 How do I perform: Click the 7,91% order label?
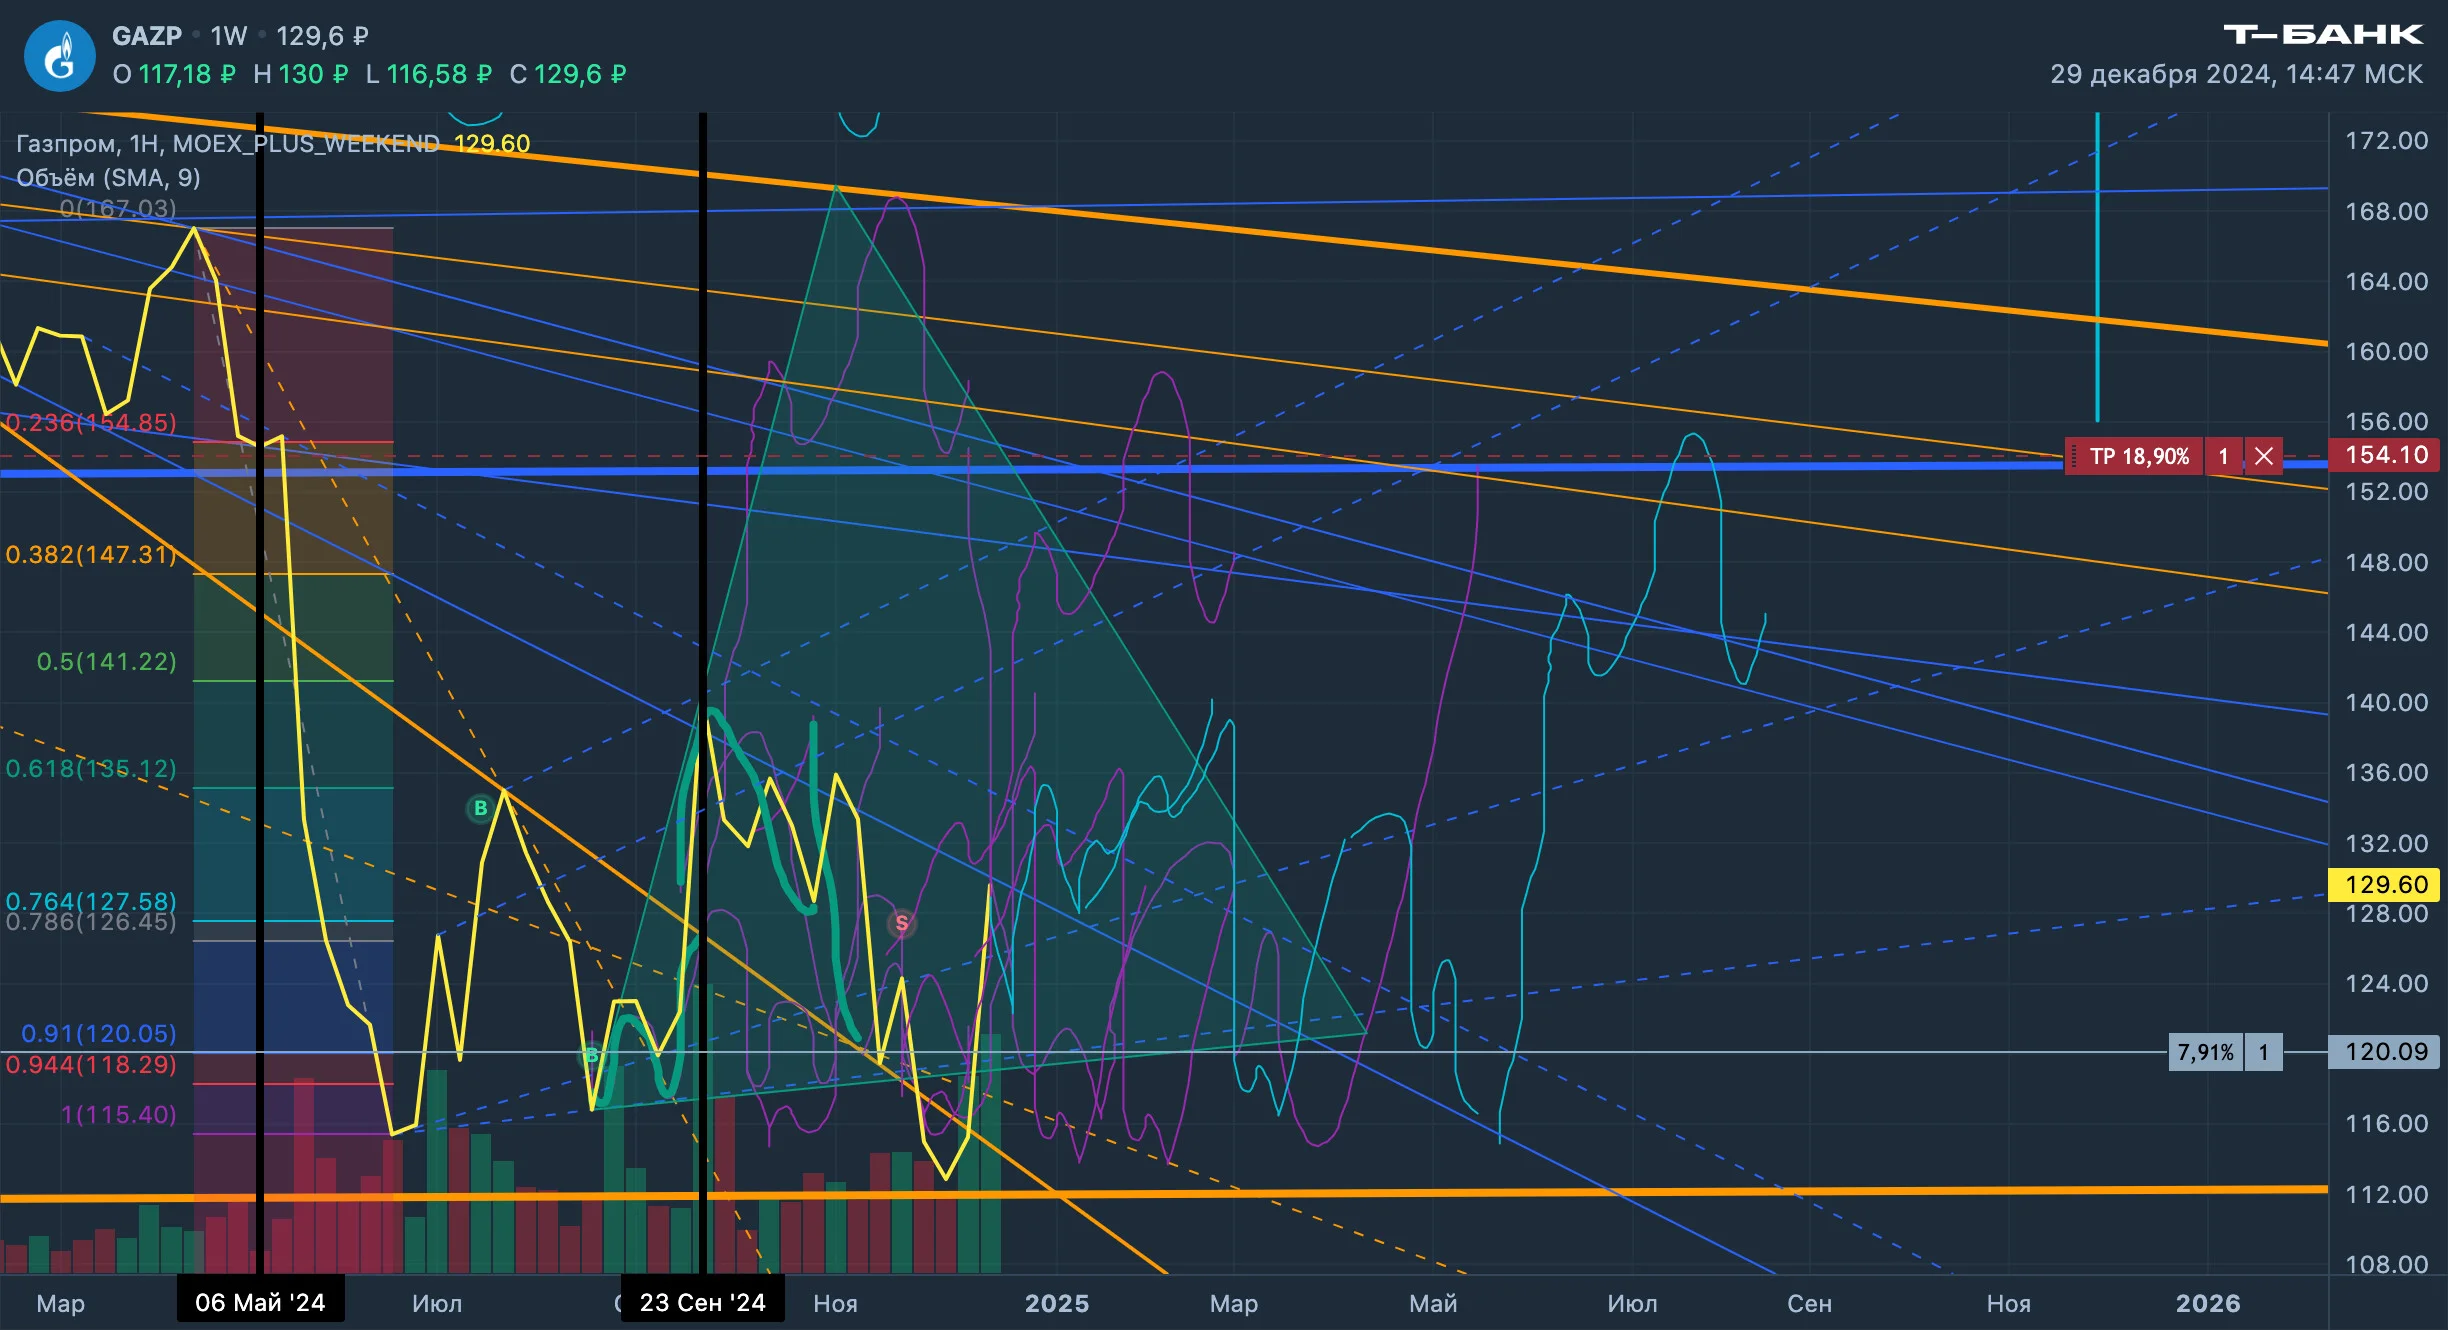click(x=2205, y=1052)
